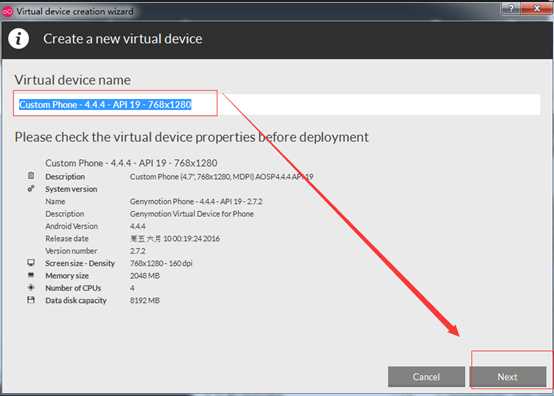Click the 'Version number' label
This screenshot has height=396, width=554.
point(71,251)
